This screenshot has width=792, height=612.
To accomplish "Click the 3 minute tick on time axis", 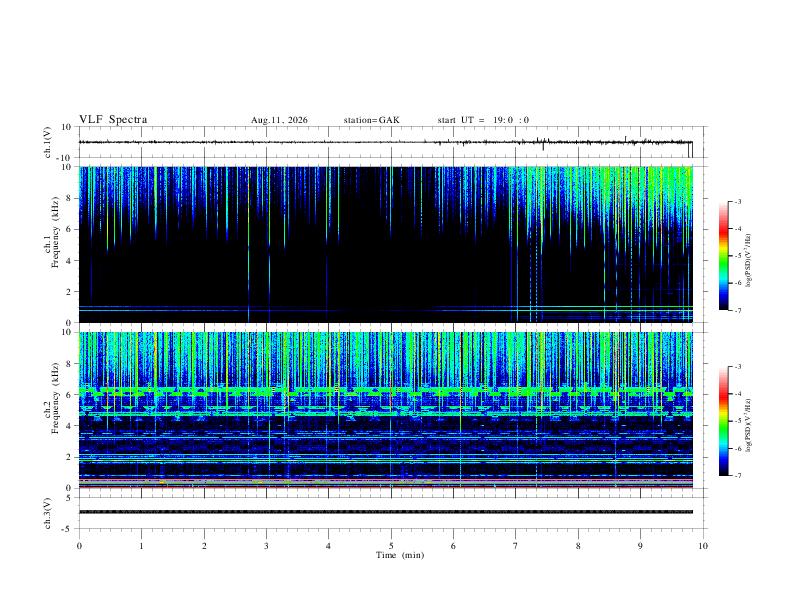I will 266,546.
